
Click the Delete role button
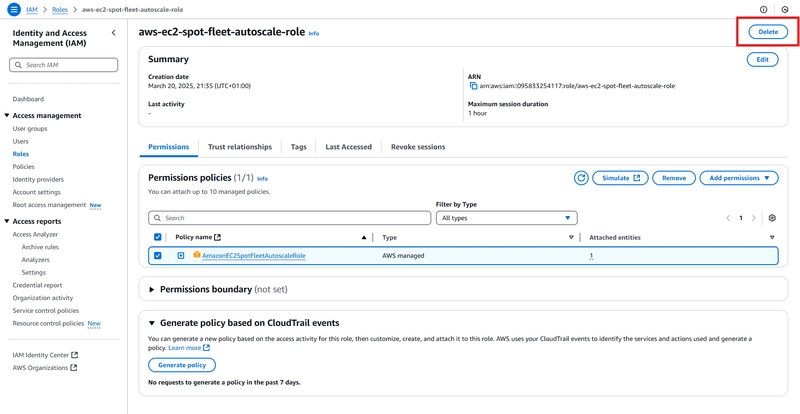(x=768, y=32)
